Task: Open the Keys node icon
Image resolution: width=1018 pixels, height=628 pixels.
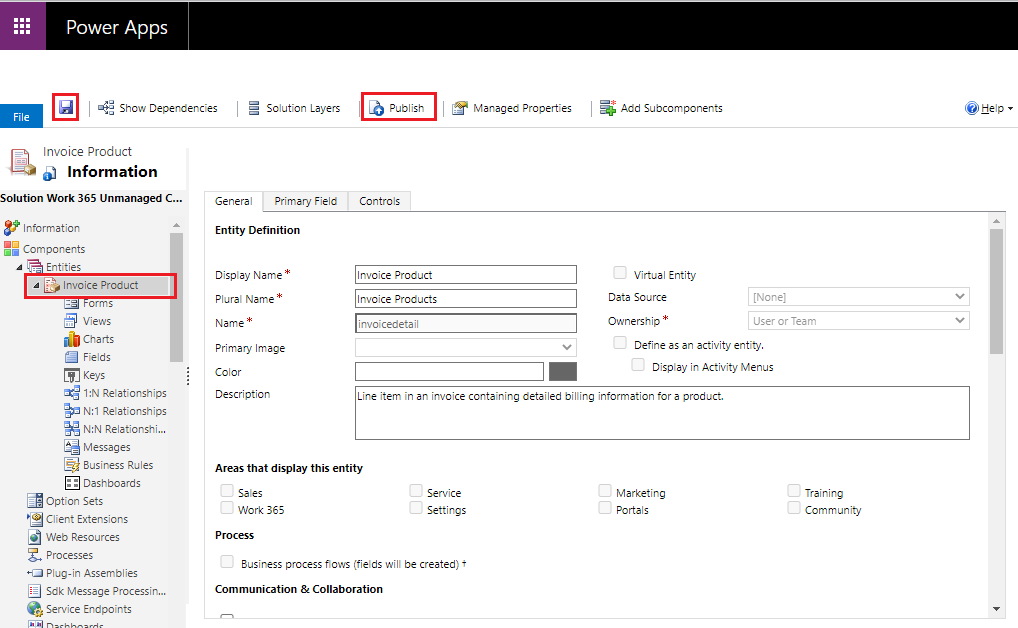Action: [71, 375]
